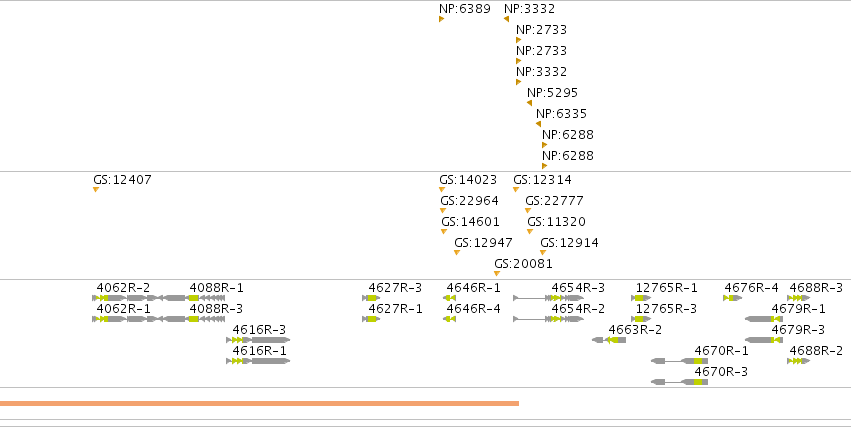This screenshot has width=851, height=427.
Task: Click the NP:6335 triangle marker
Action: tap(538, 124)
